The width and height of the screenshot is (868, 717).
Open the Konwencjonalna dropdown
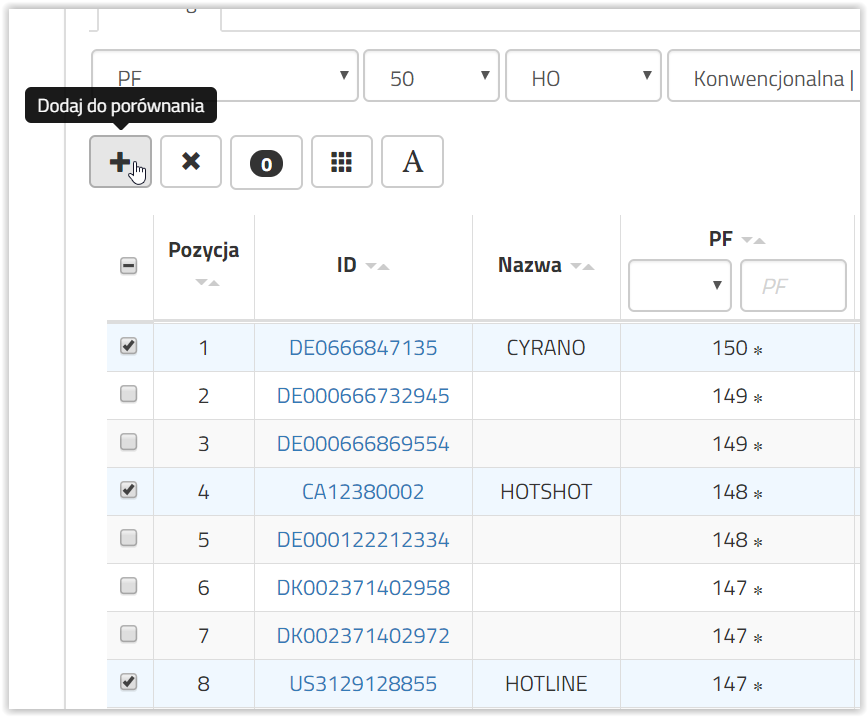(x=764, y=76)
